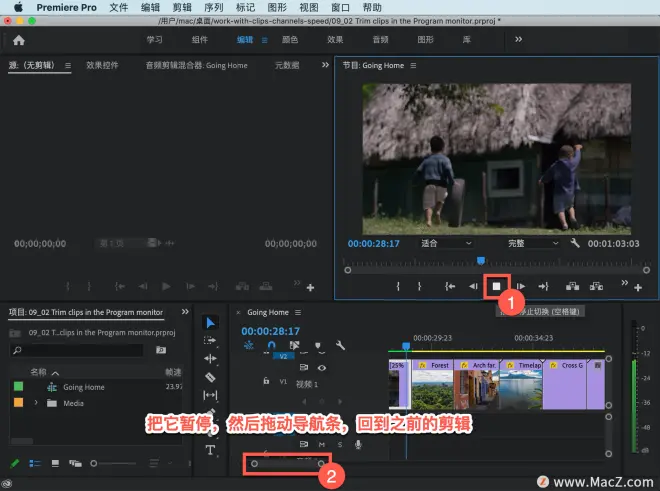The height and width of the screenshot is (491, 660).
Task: Switch to the 音频剪辑混合器 tab
Action: 196,65
